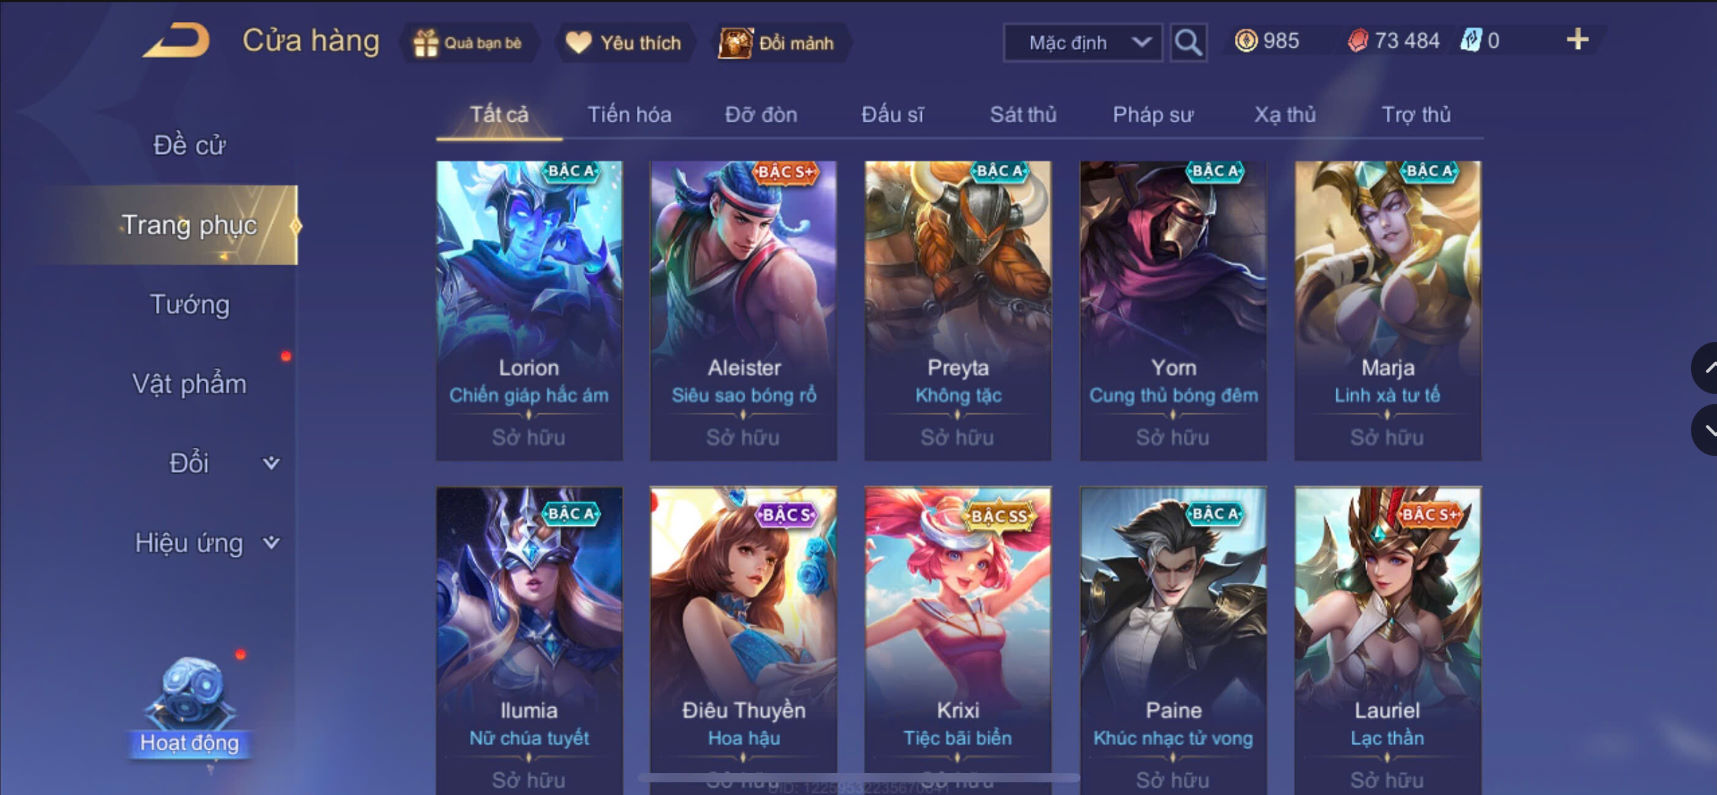The width and height of the screenshot is (1717, 795).
Task: Open the Krixi Tiệc bãi biển skin card
Action: coord(958,640)
